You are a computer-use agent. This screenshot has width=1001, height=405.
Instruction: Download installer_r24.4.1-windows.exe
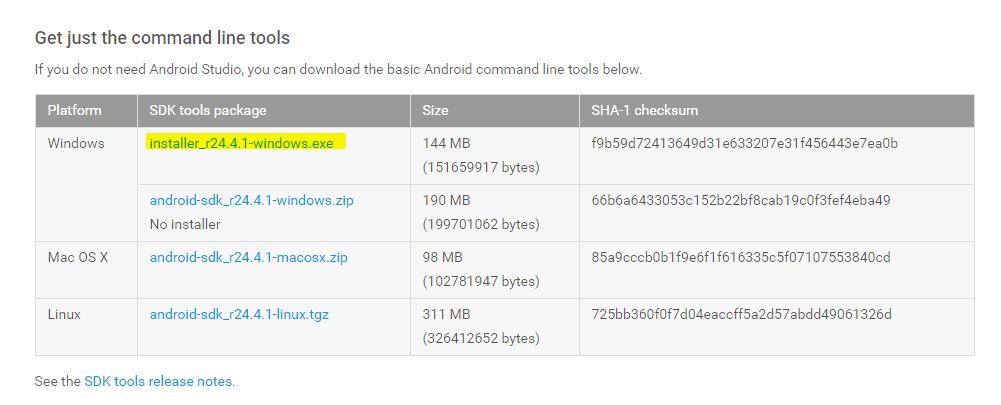tap(241, 143)
